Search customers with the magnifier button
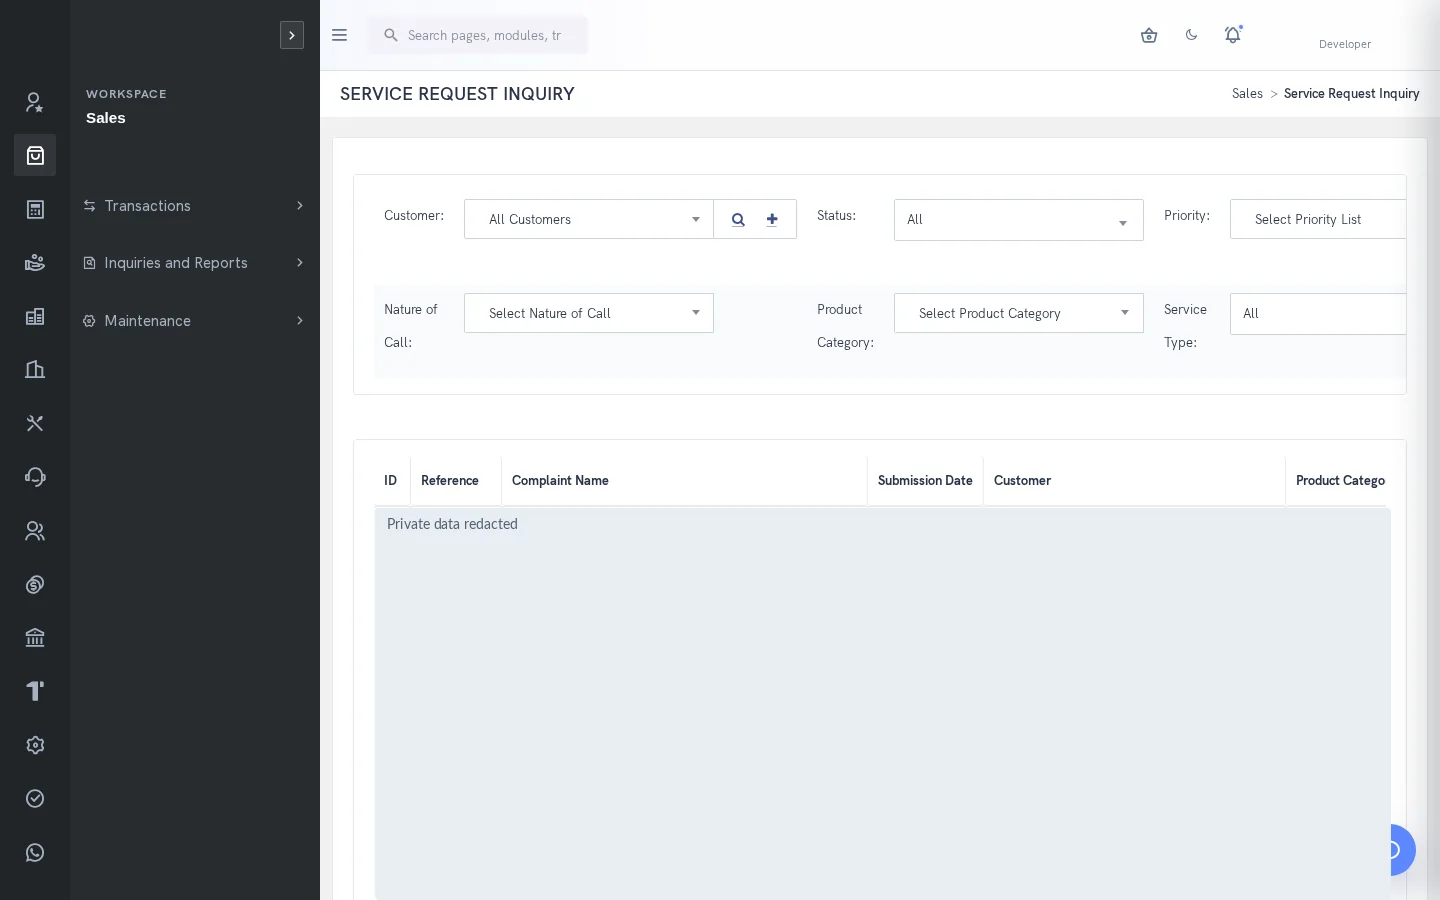Viewport: 1440px width, 900px height. 738,220
